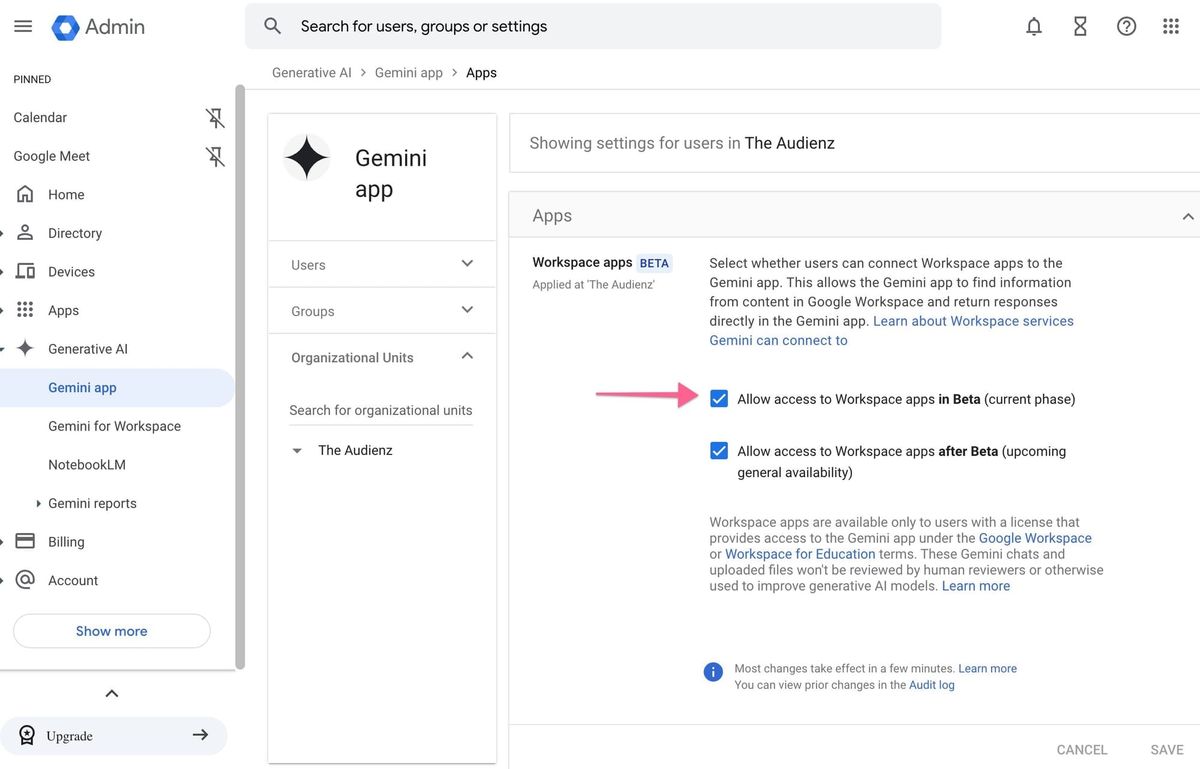The width and height of the screenshot is (1200, 769).
Task: Open the hamburger navigation menu
Action: point(22,25)
